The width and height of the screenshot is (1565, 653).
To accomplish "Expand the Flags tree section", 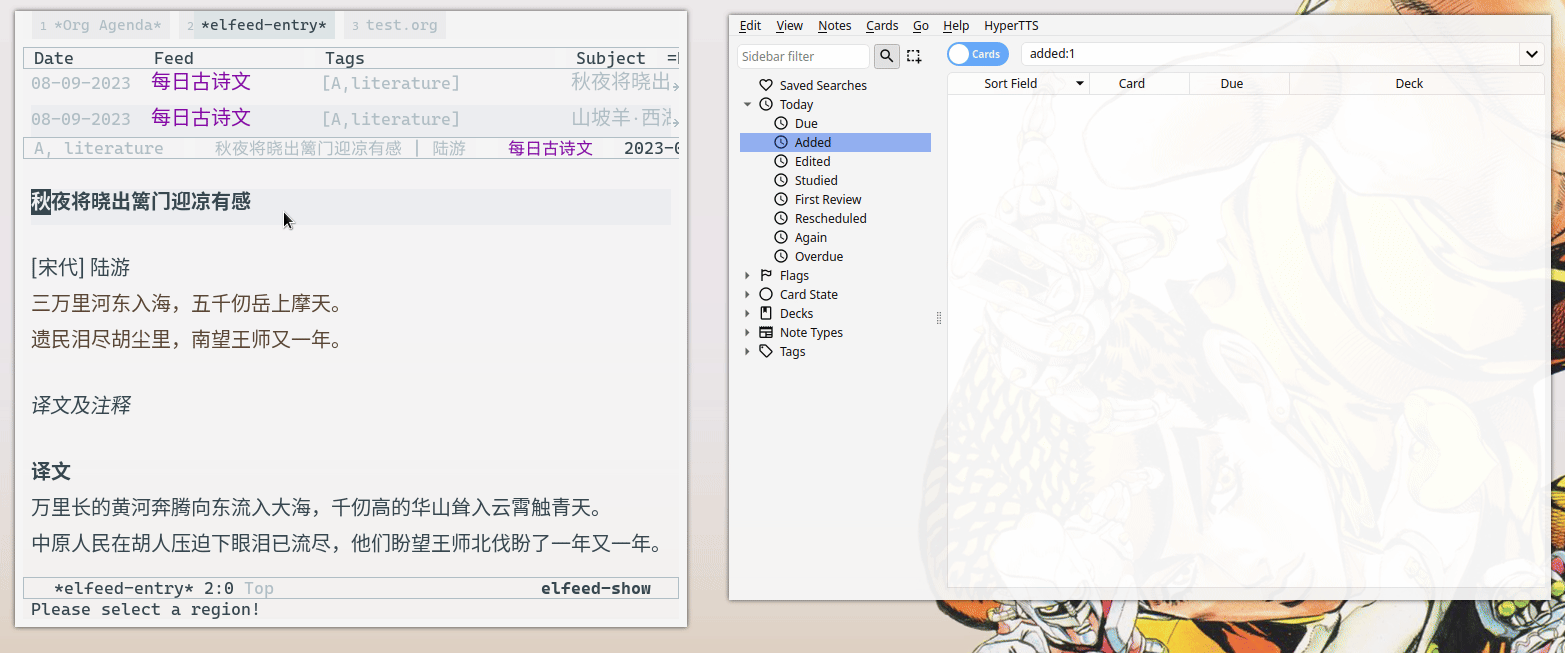I will click(747, 275).
